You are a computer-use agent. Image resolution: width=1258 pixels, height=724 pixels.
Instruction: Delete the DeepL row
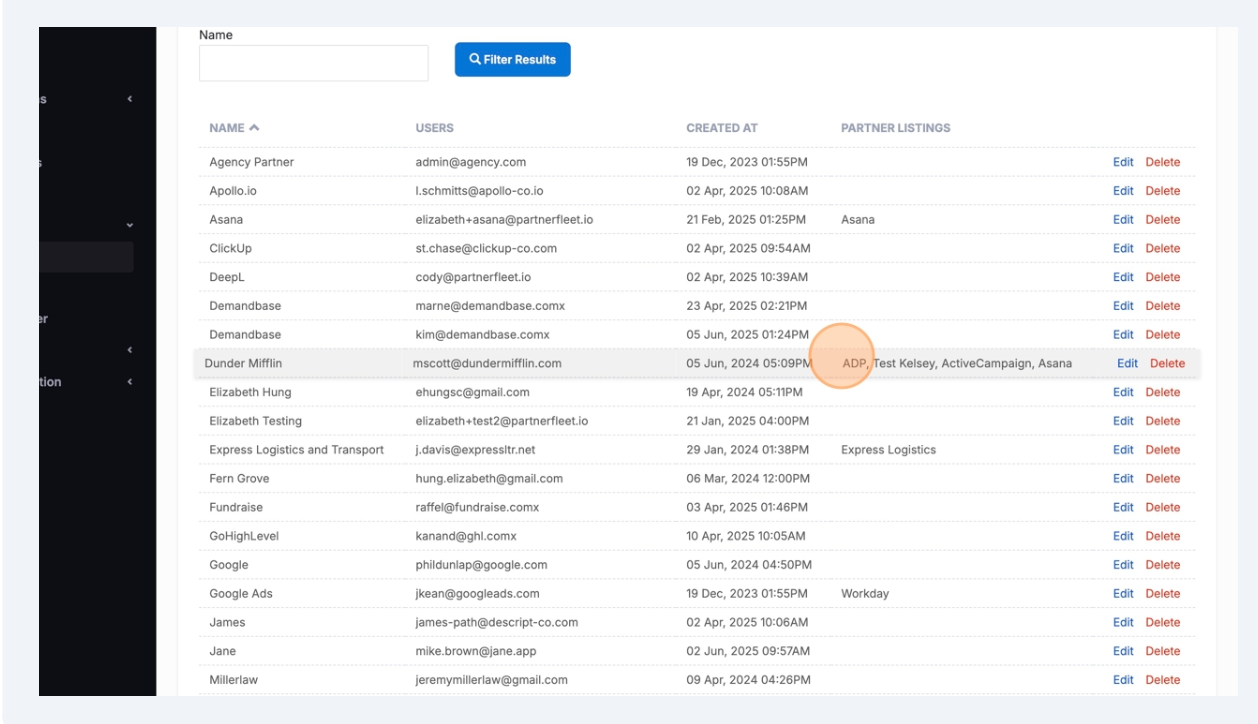click(x=1163, y=277)
